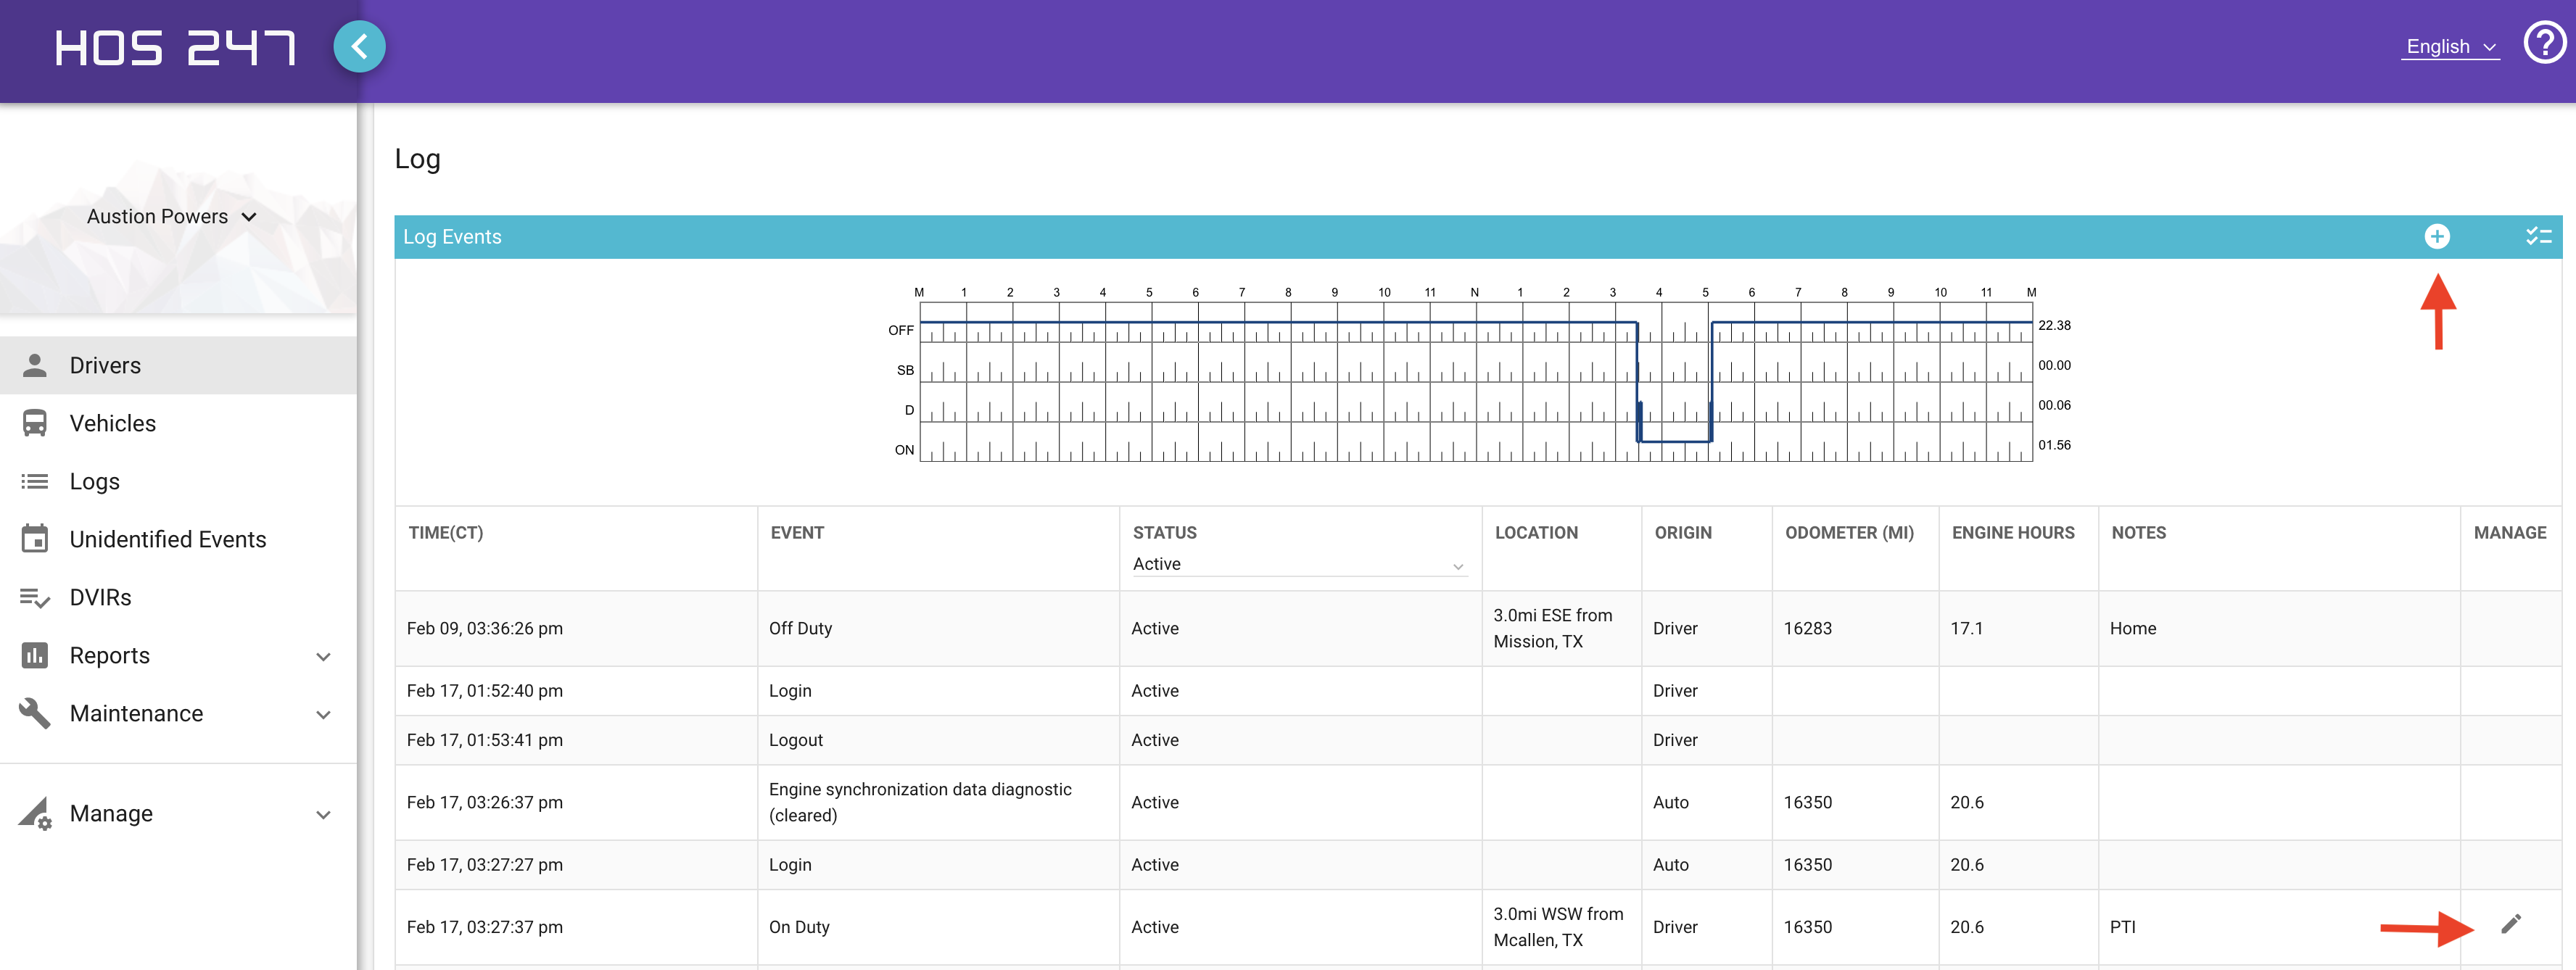The width and height of the screenshot is (2576, 970).
Task: Click the Drivers person icon
Action: point(35,365)
